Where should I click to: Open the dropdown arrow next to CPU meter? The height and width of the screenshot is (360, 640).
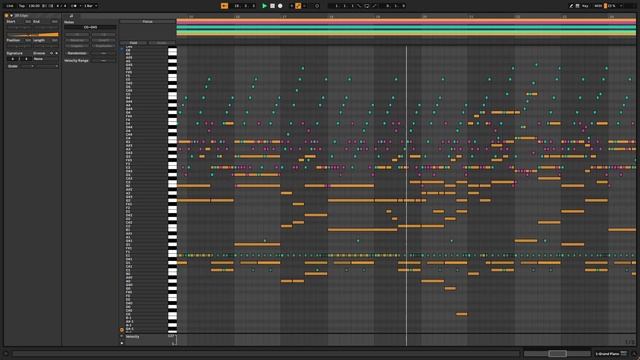pos(621,6)
